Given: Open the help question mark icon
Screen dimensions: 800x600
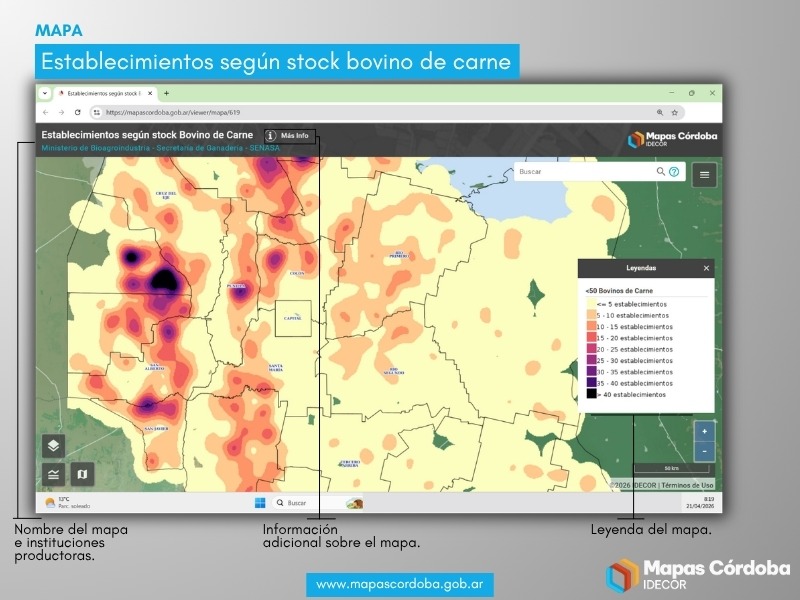Looking at the screenshot, I should (x=674, y=172).
